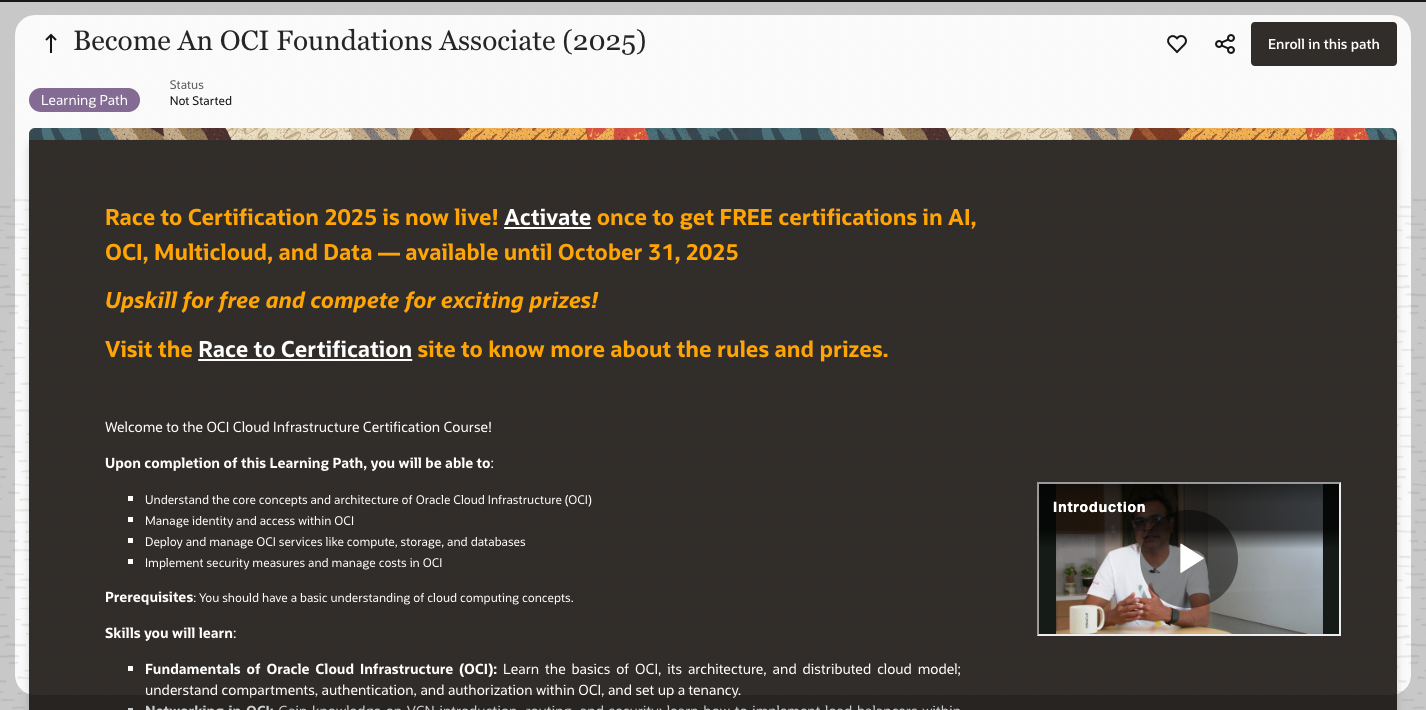Image resolution: width=1426 pixels, height=710 pixels.
Task: Open the share icon
Action: coord(1225,44)
